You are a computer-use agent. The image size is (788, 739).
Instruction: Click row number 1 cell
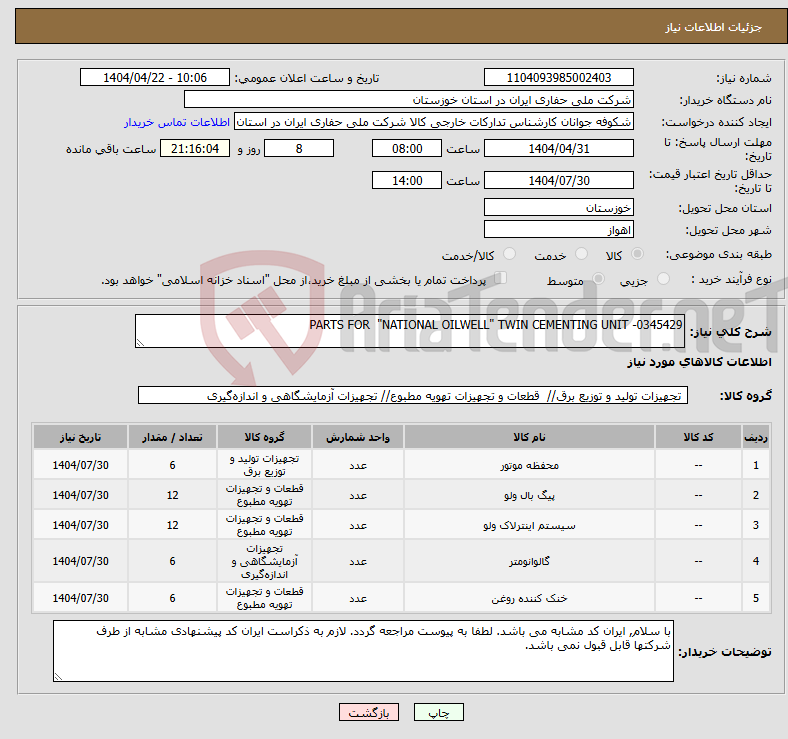pos(755,465)
